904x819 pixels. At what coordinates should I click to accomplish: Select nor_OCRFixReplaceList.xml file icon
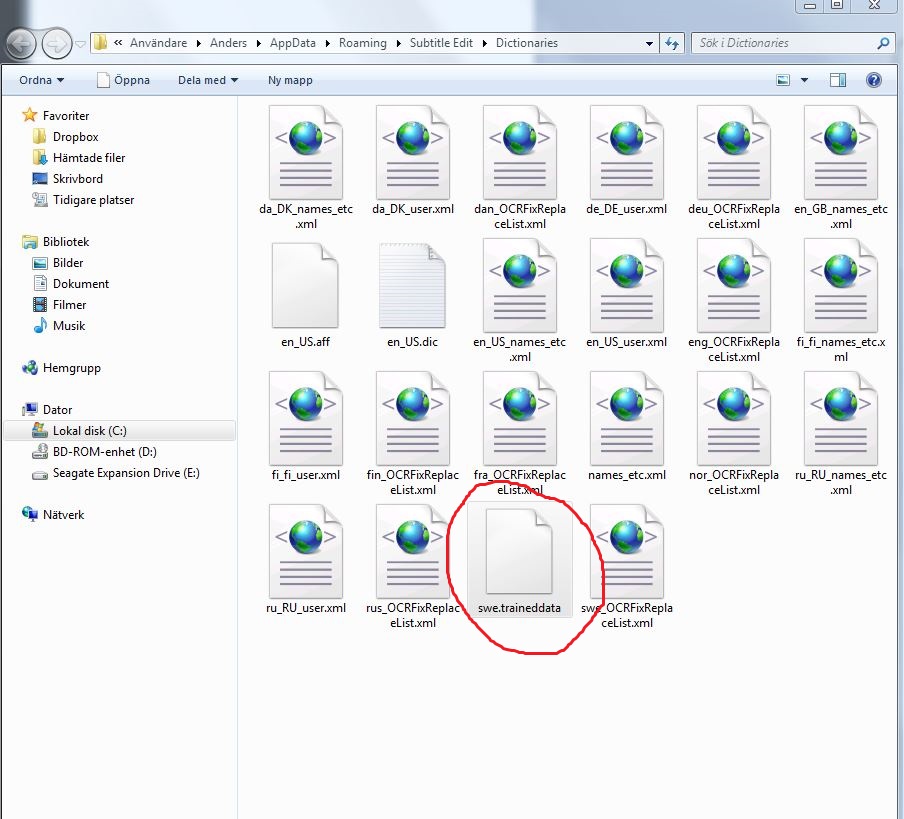733,418
